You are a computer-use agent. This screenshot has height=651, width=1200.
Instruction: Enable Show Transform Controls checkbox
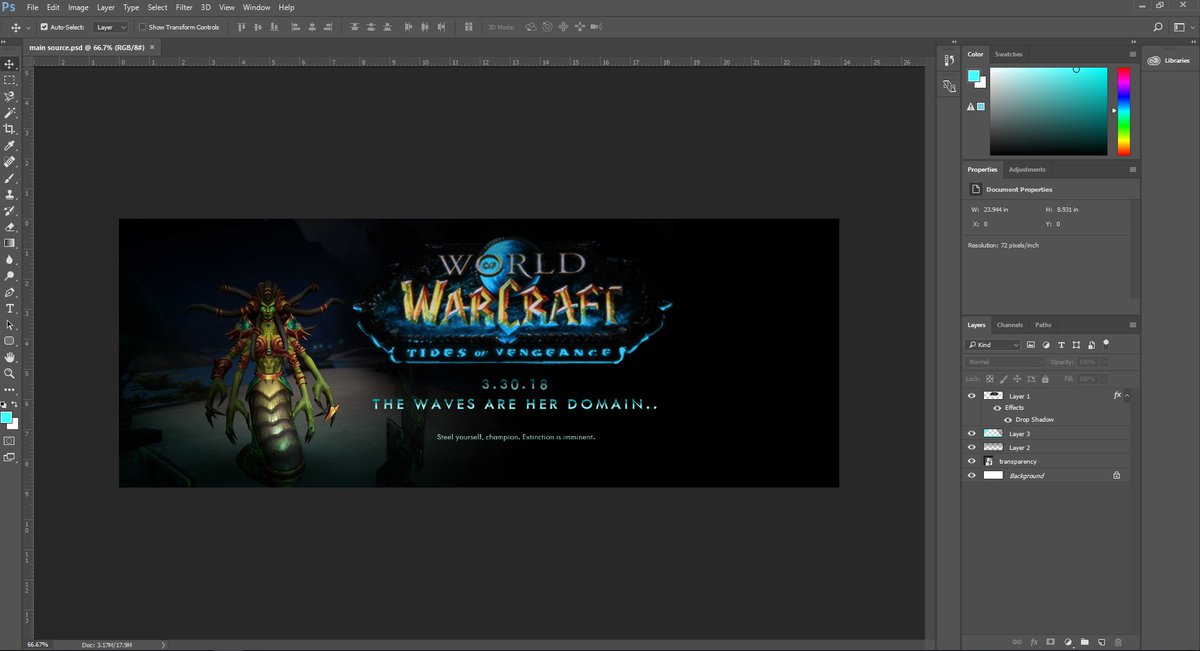142,27
